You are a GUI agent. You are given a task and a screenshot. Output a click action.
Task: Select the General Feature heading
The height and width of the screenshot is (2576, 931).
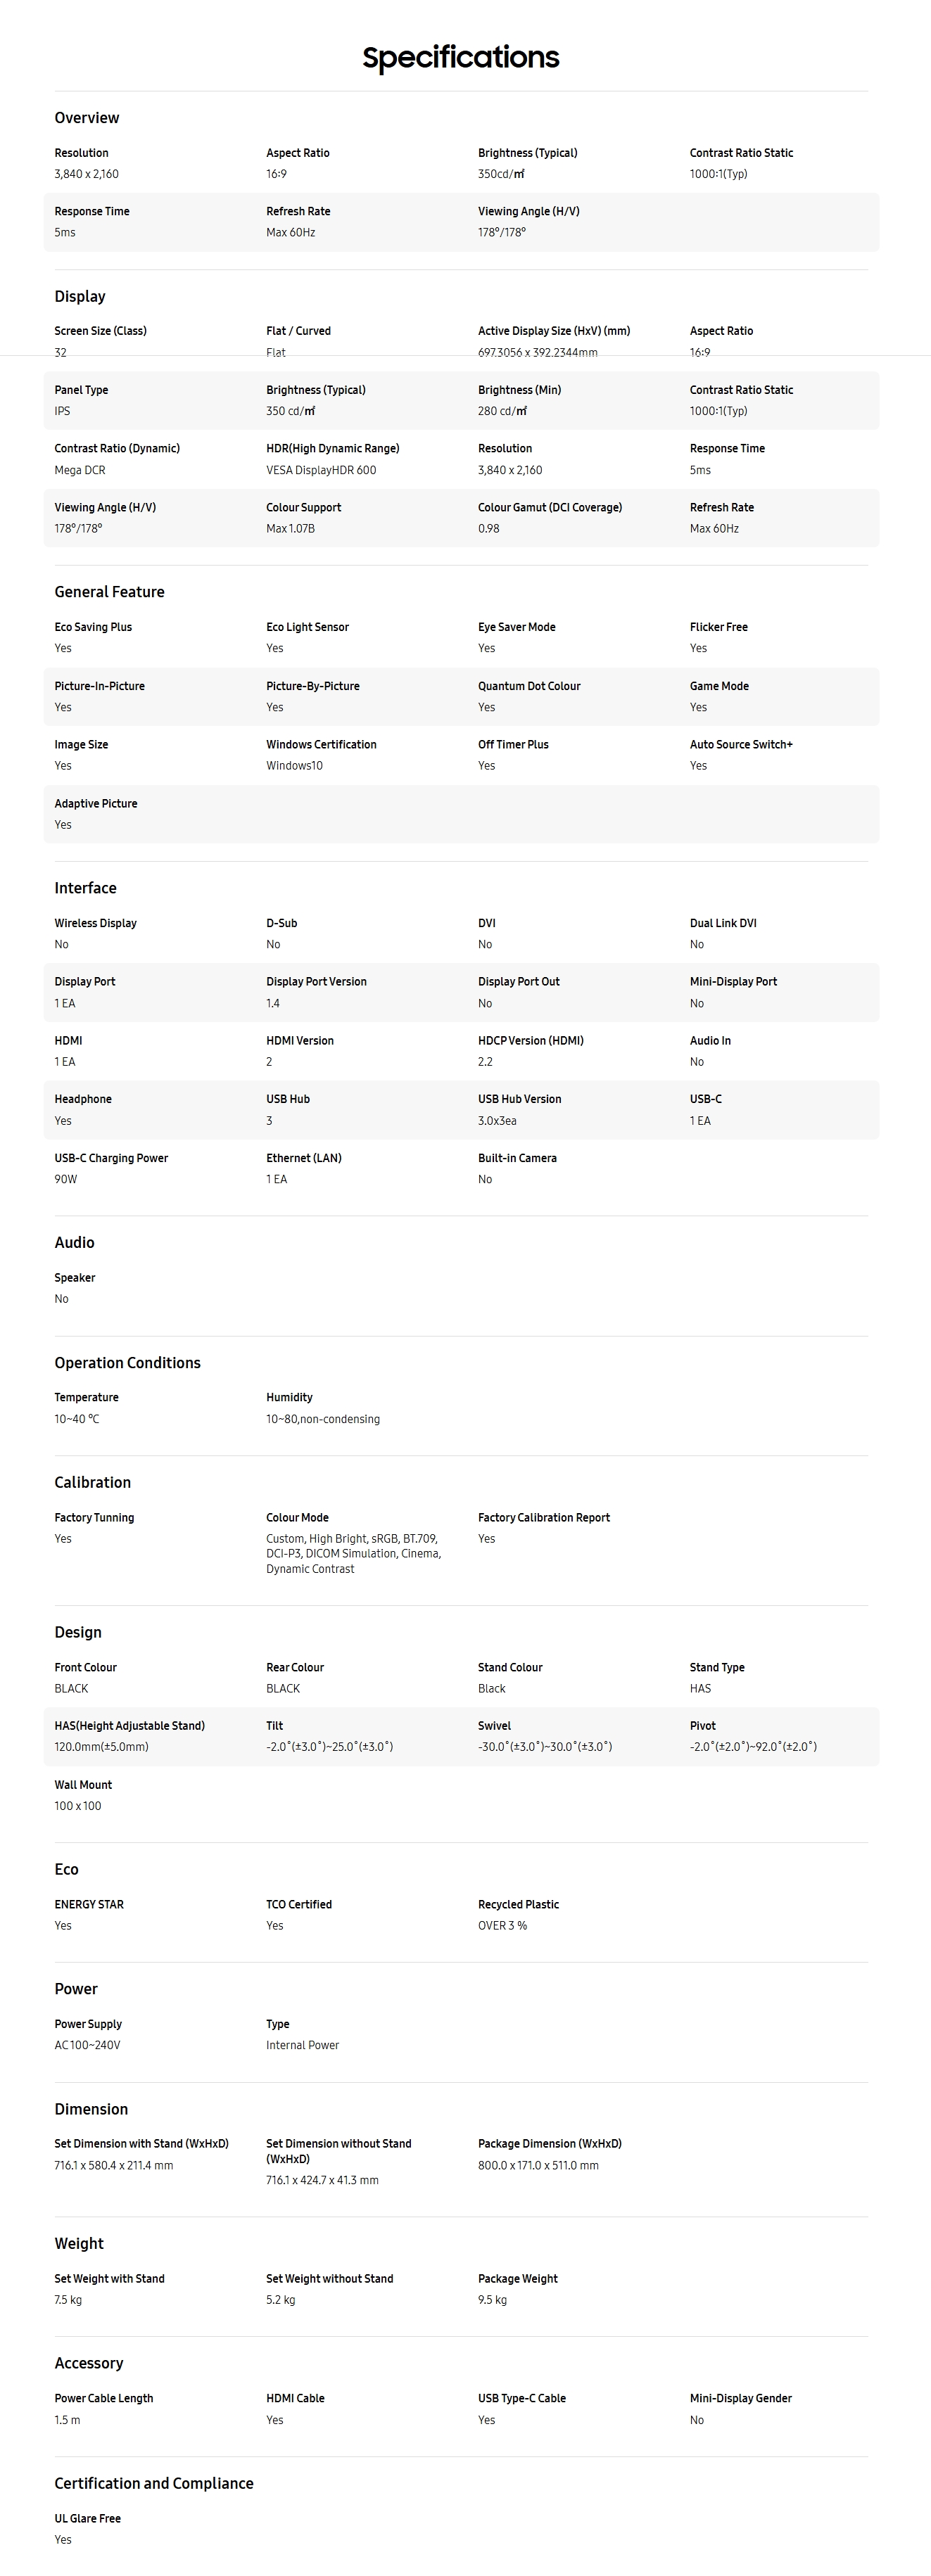click(x=109, y=592)
